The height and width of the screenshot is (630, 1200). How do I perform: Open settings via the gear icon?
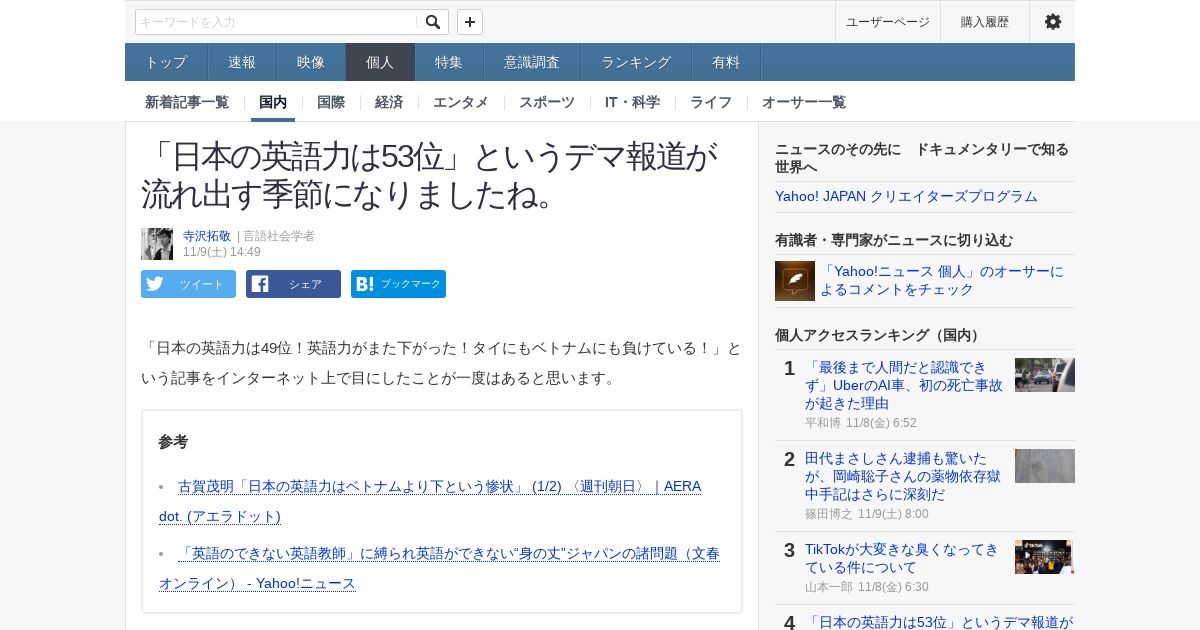1052,22
